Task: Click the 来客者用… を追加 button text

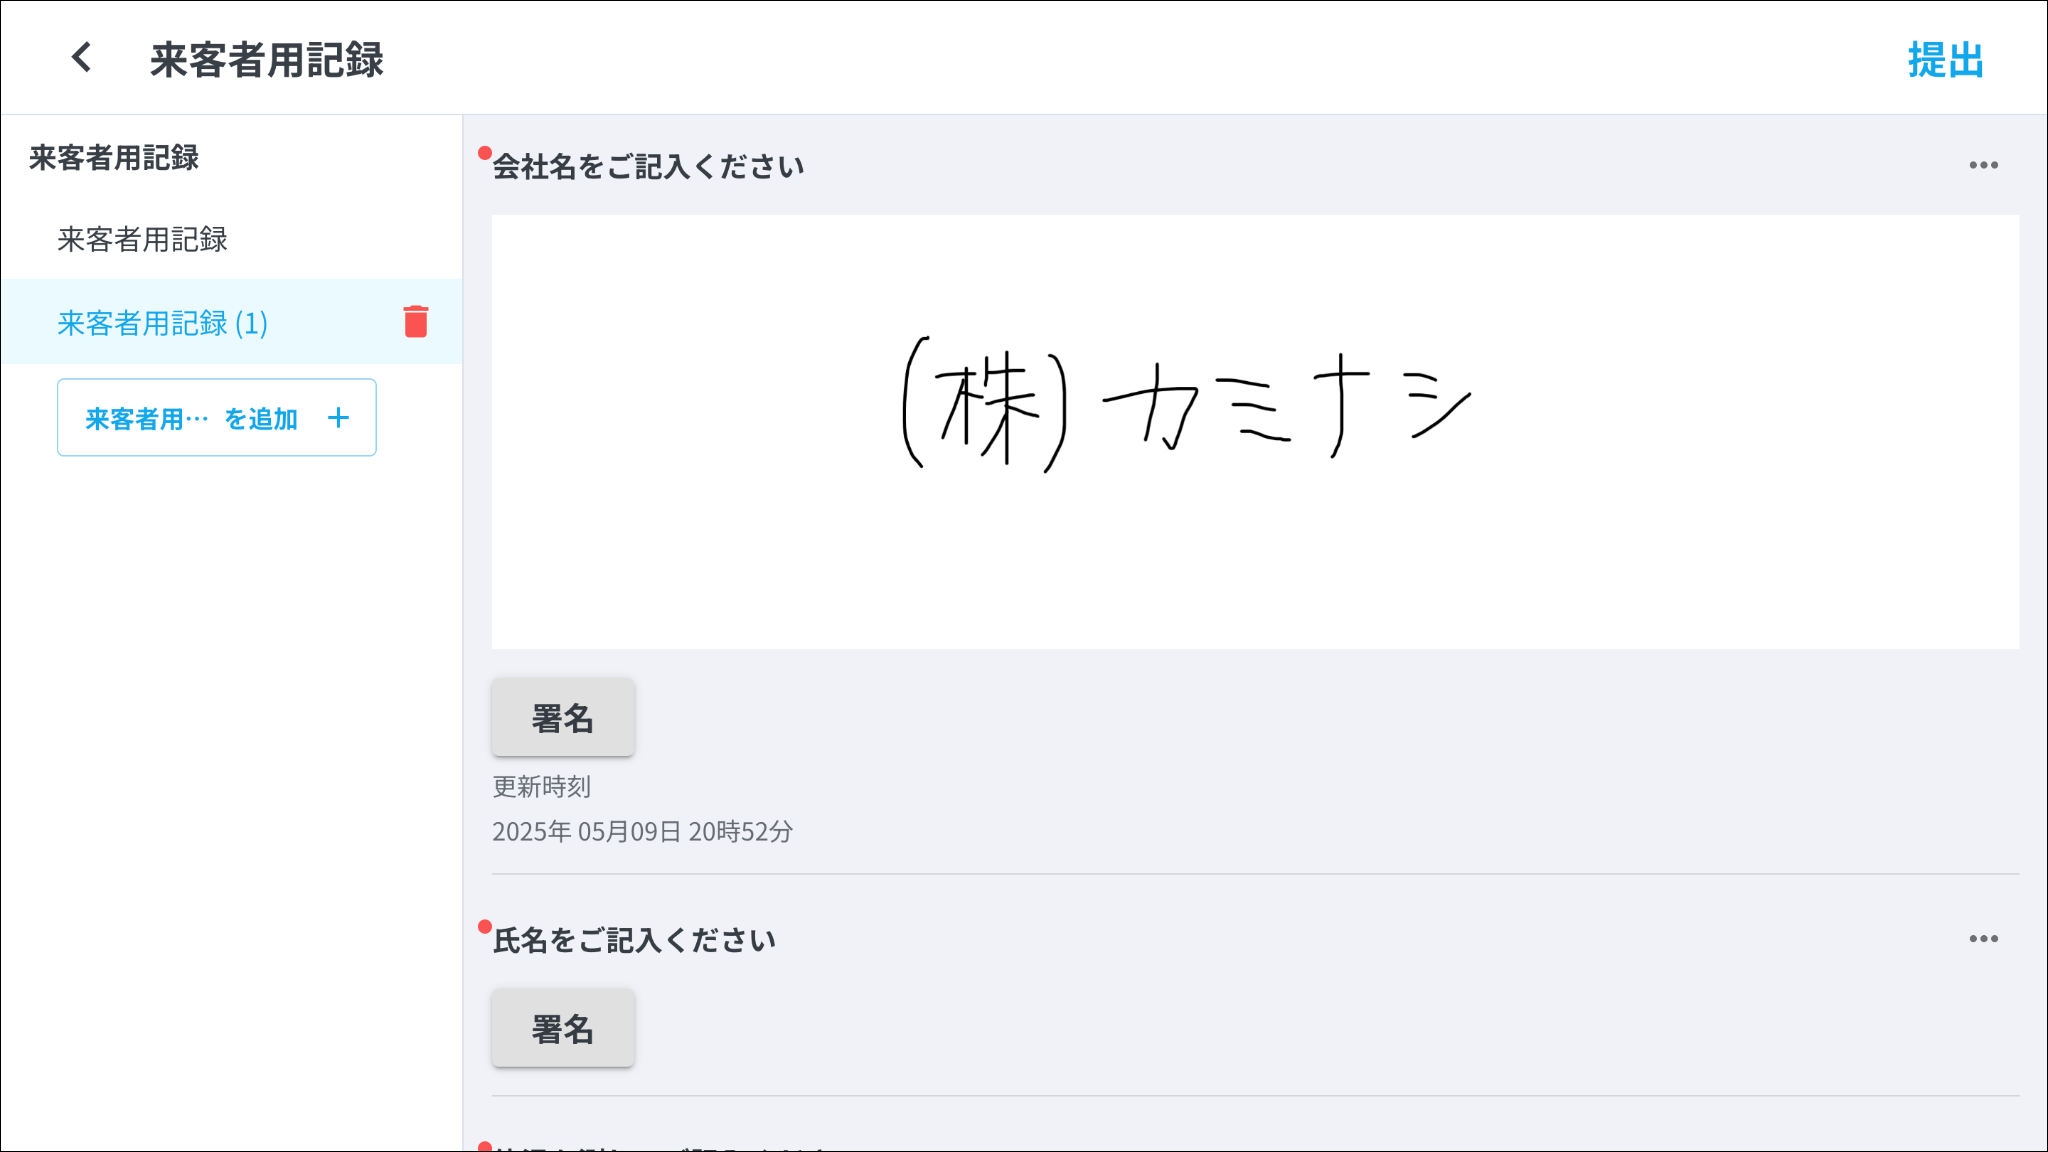Action: click(192, 418)
